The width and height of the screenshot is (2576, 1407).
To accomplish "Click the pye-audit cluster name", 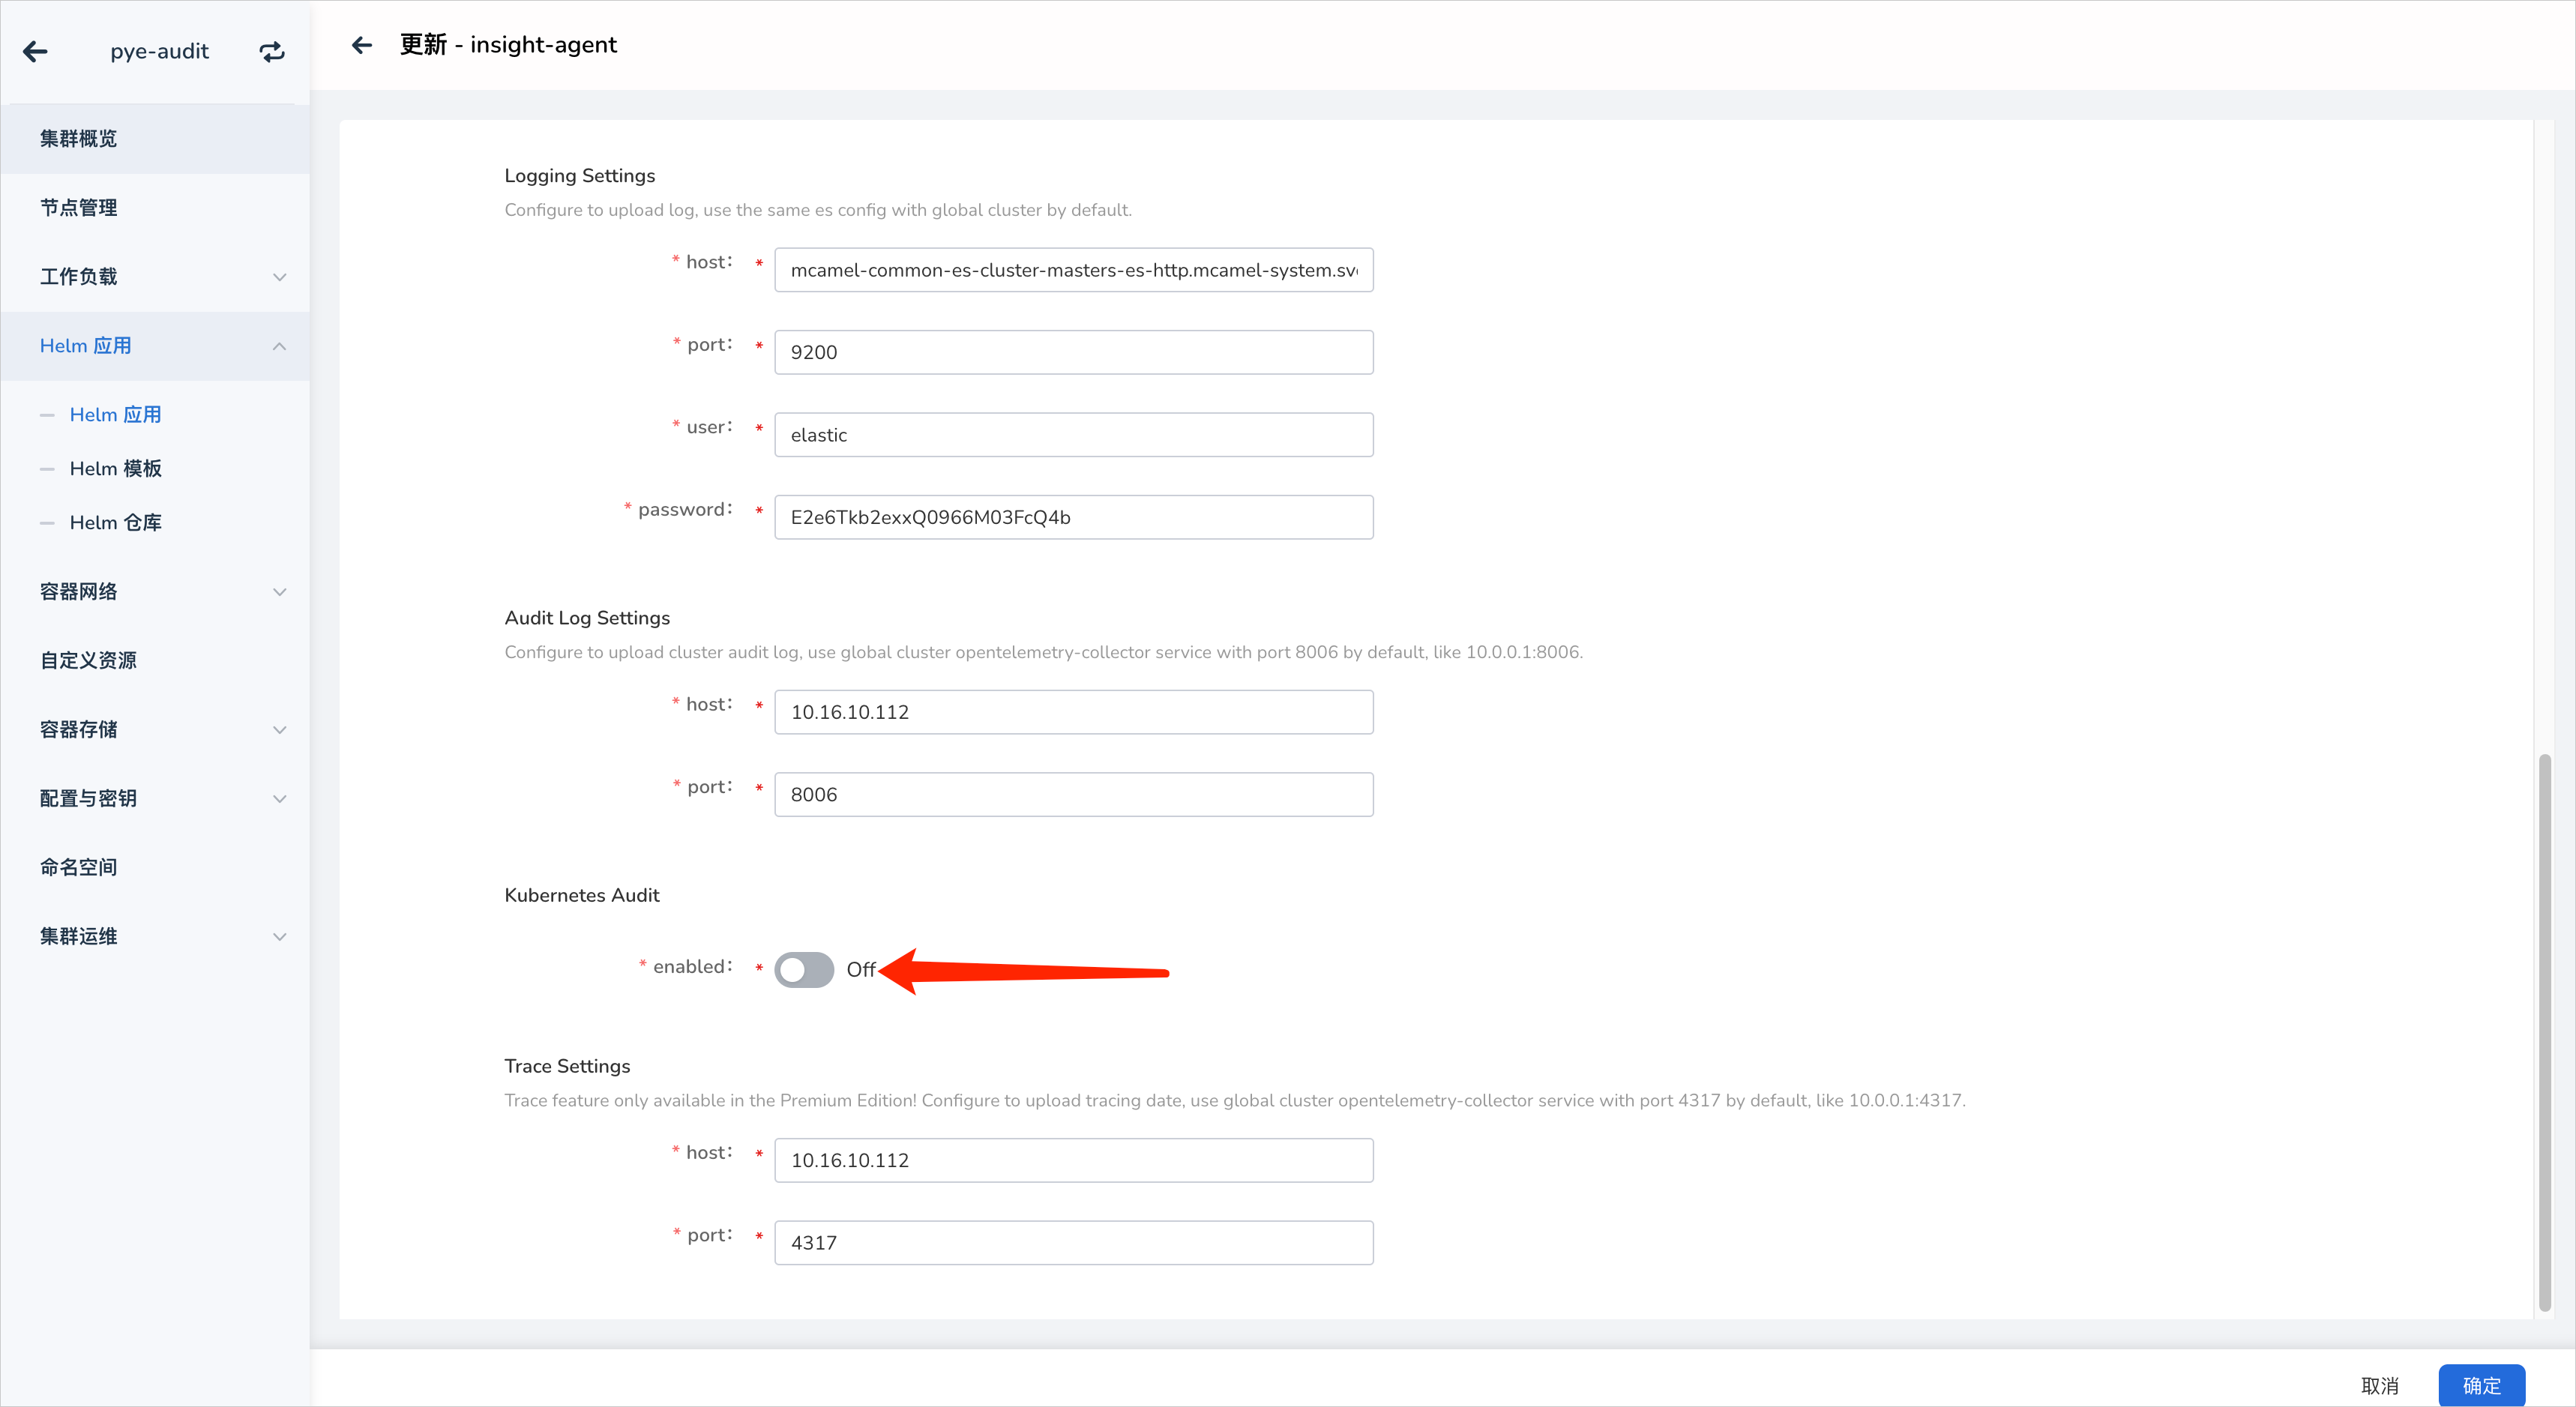I will click(x=159, y=51).
